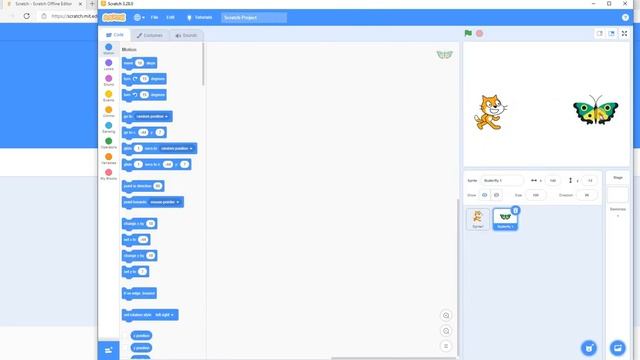Tick the x position reporter checkbox
The height and width of the screenshot is (360, 640).
tap(126, 336)
